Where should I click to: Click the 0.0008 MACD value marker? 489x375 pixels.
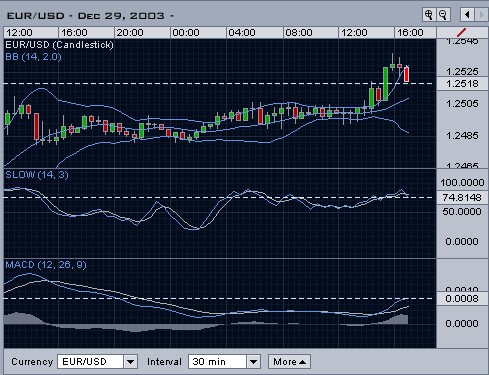tap(462, 298)
